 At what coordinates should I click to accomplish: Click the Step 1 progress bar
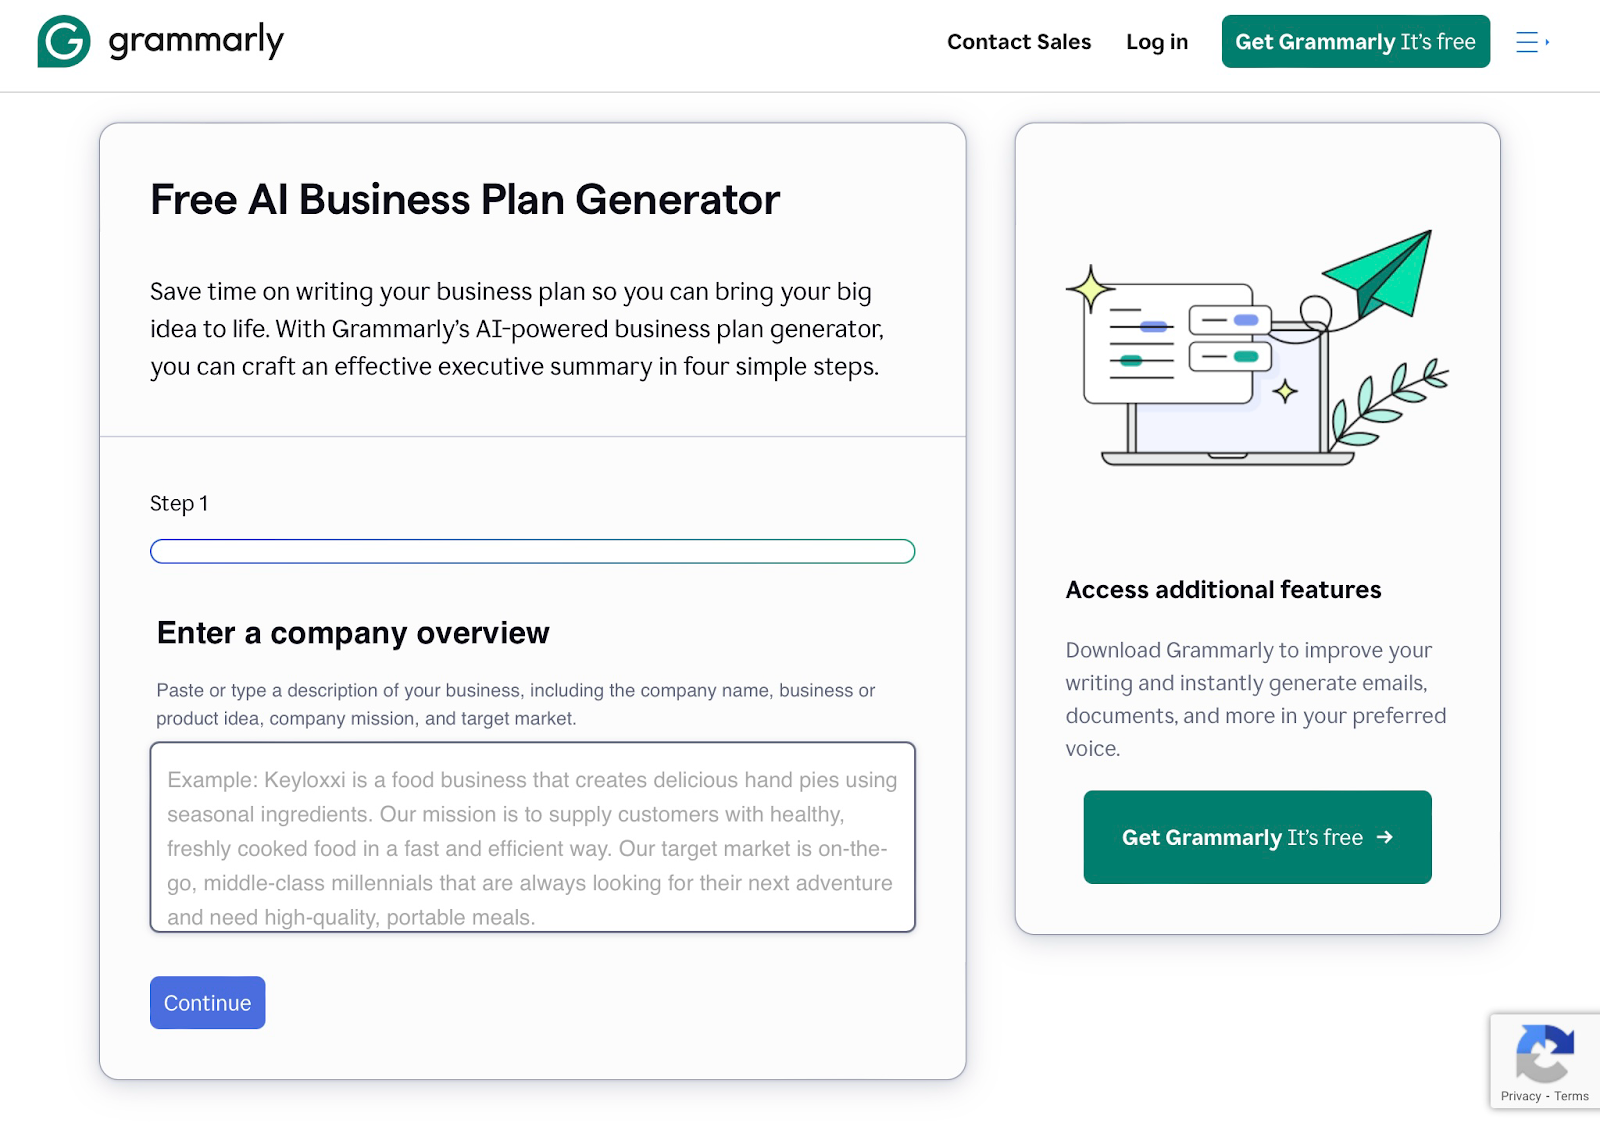coord(532,551)
